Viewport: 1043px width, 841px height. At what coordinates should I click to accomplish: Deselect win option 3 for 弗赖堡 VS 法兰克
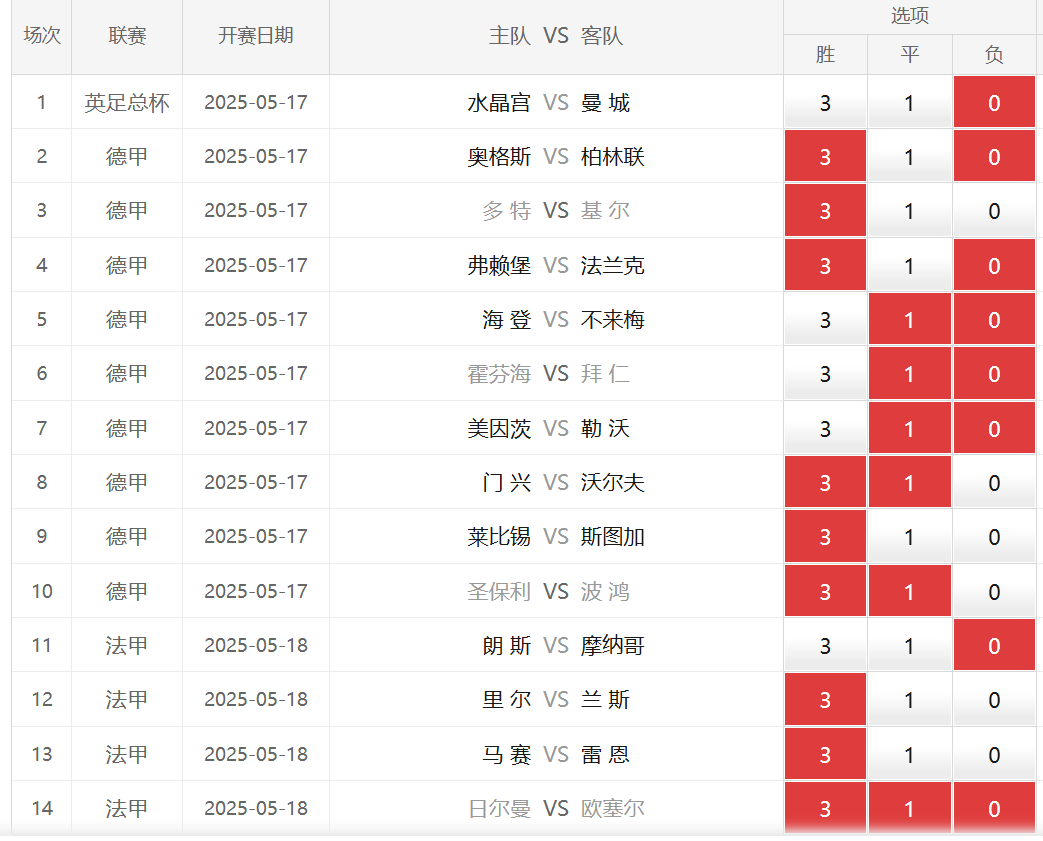coord(825,265)
